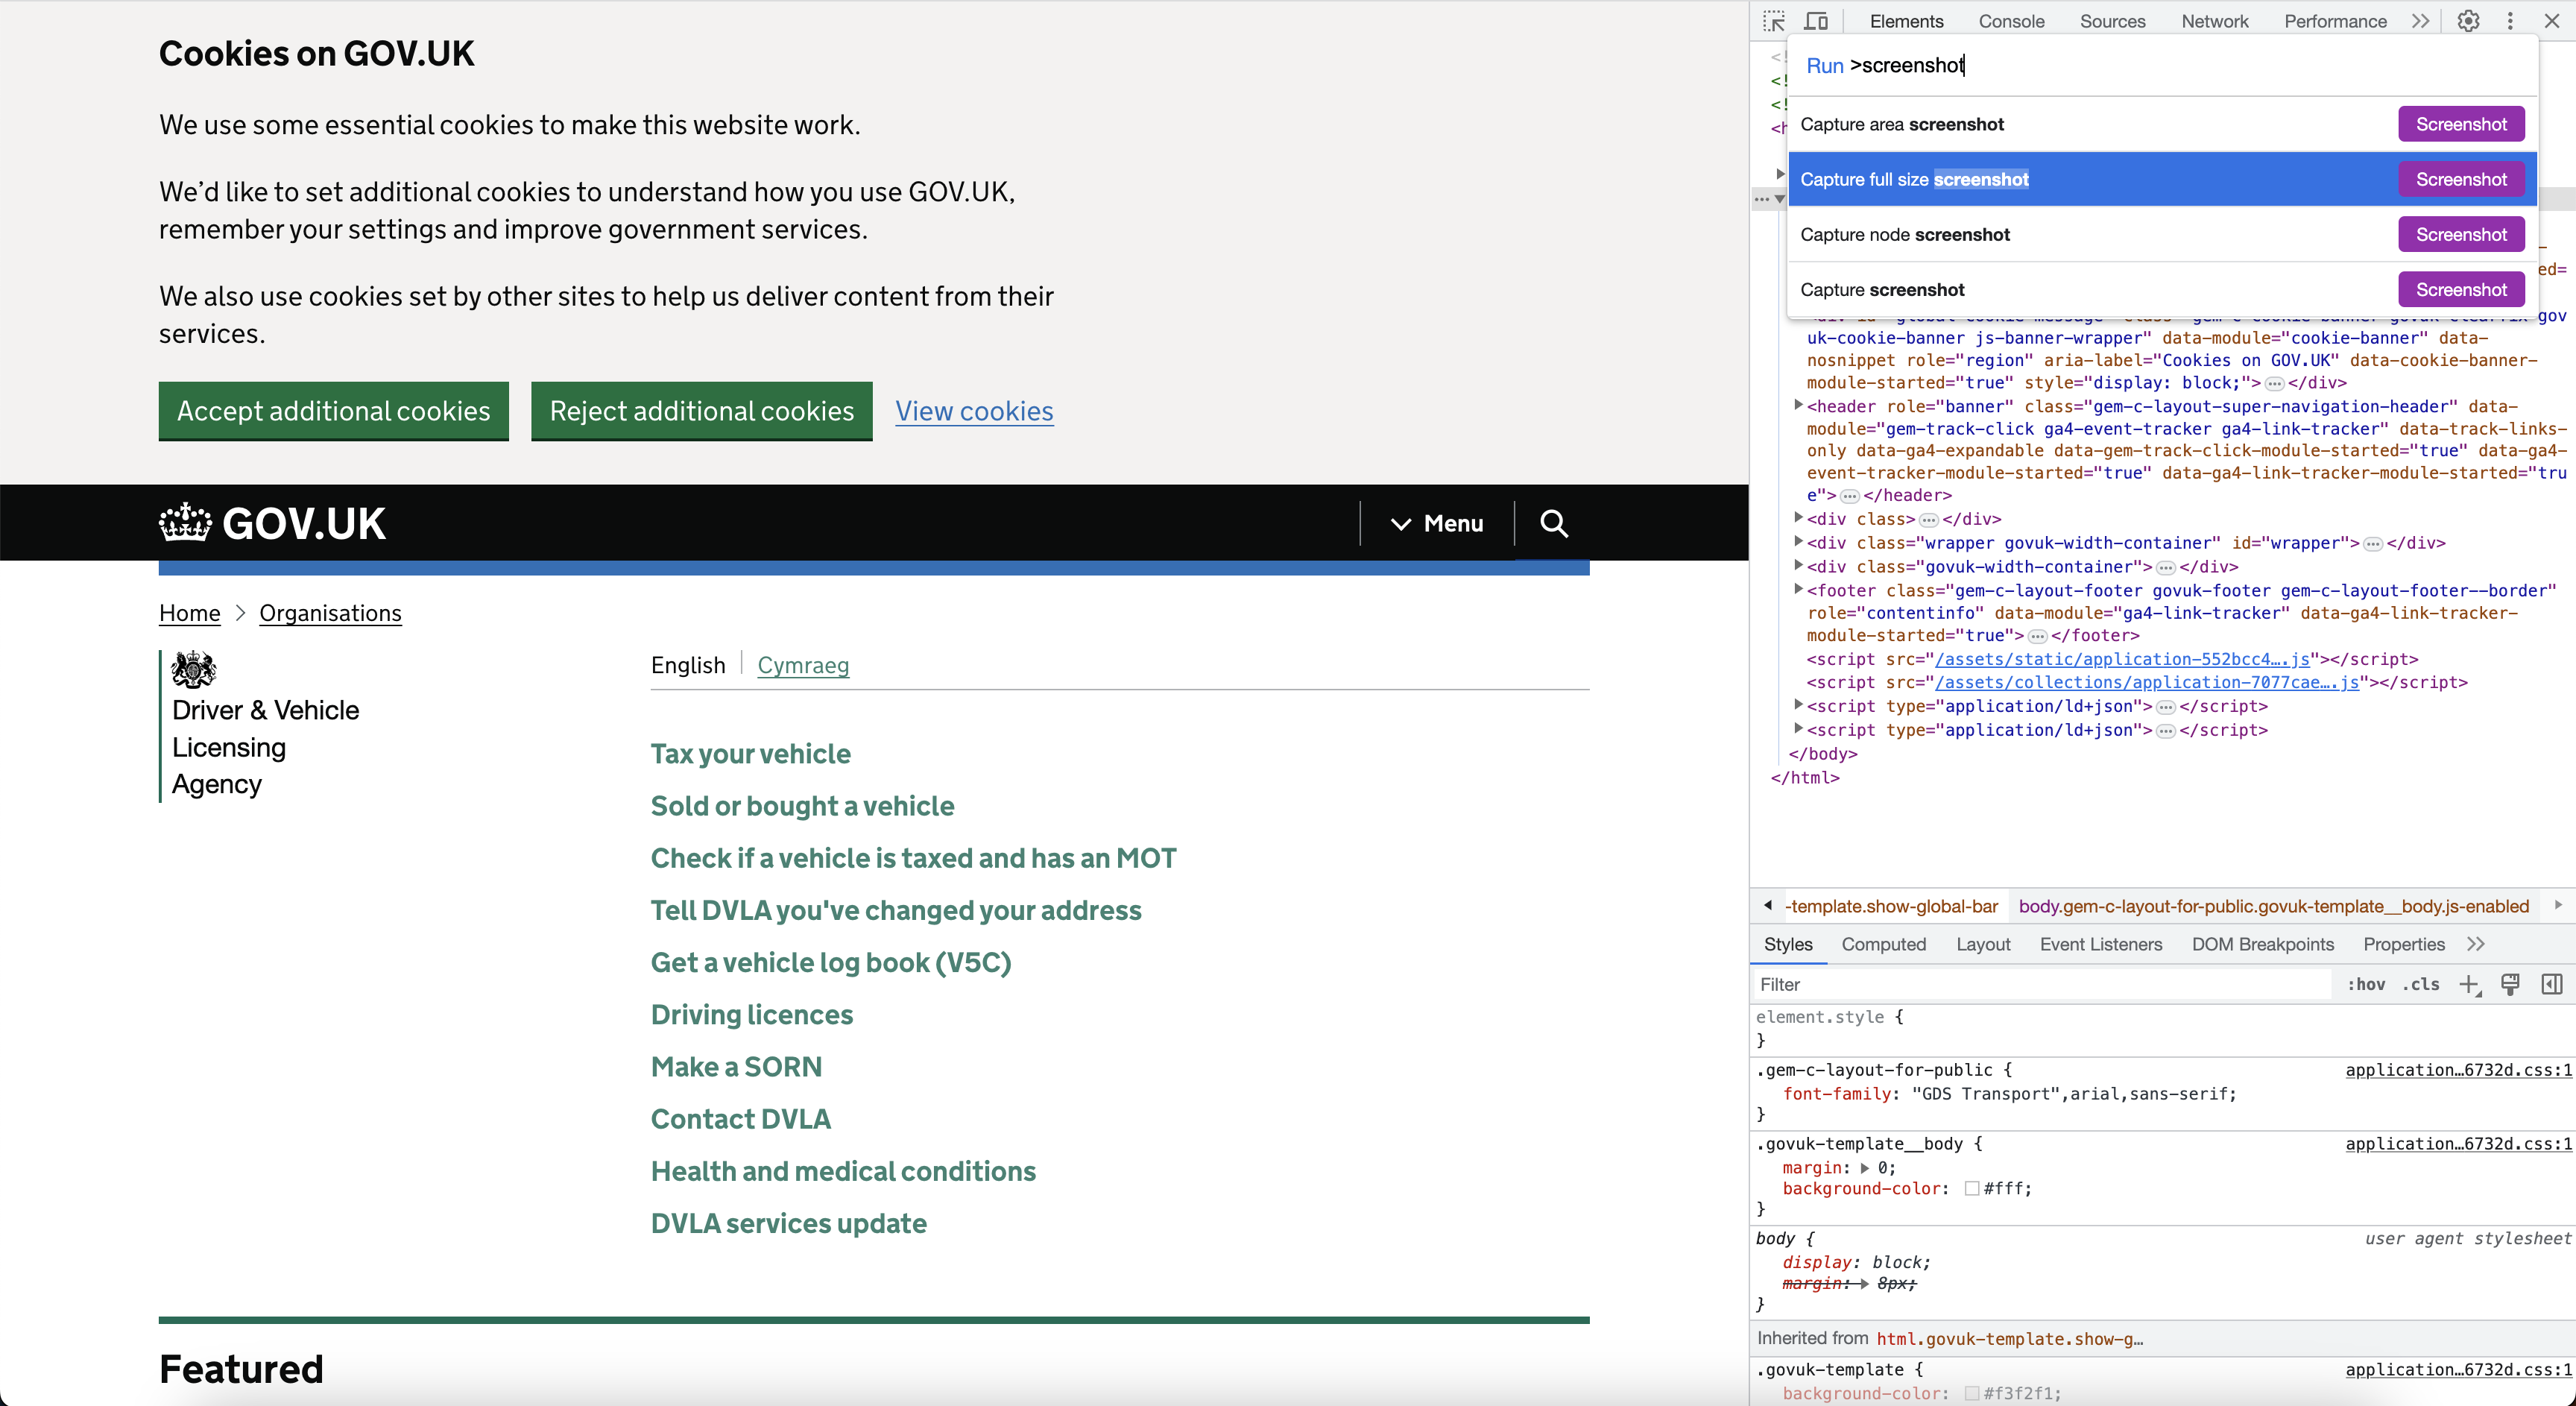Expand the wrapper govuk-width-container div node
Viewport: 2576px width, 1406px height.
point(1798,541)
